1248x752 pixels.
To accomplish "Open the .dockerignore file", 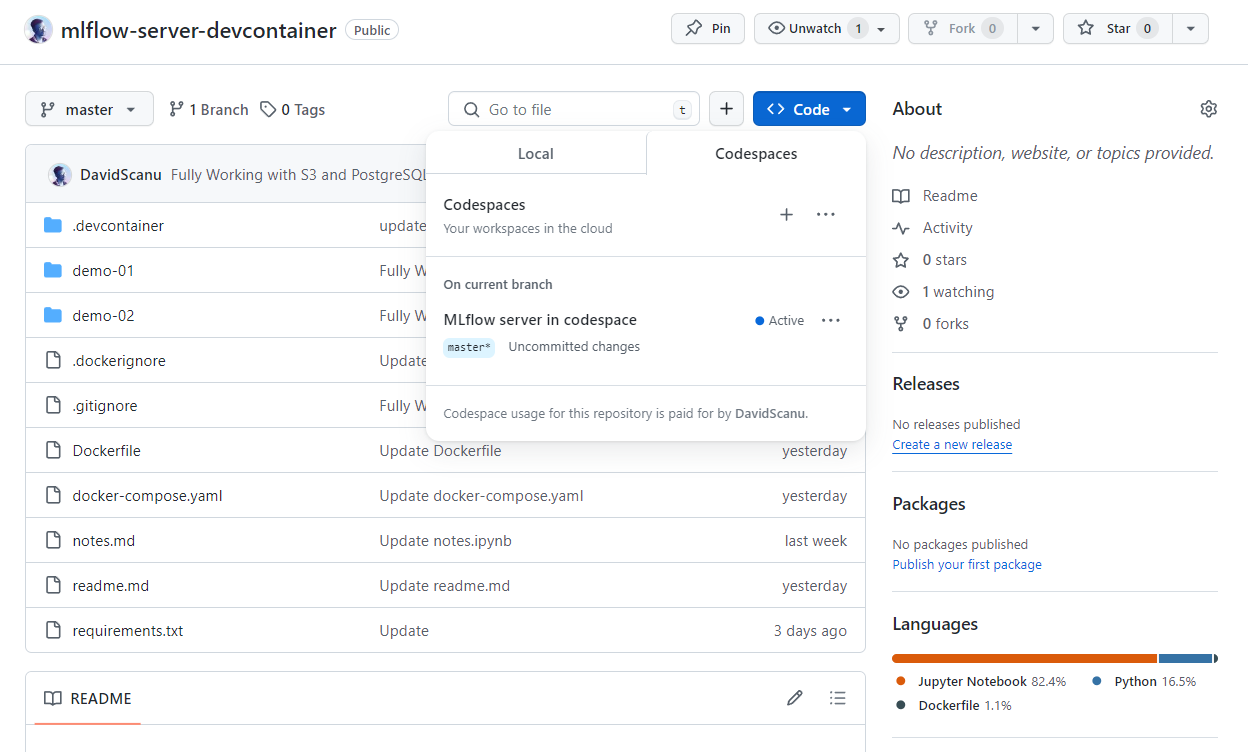I will pos(119,360).
